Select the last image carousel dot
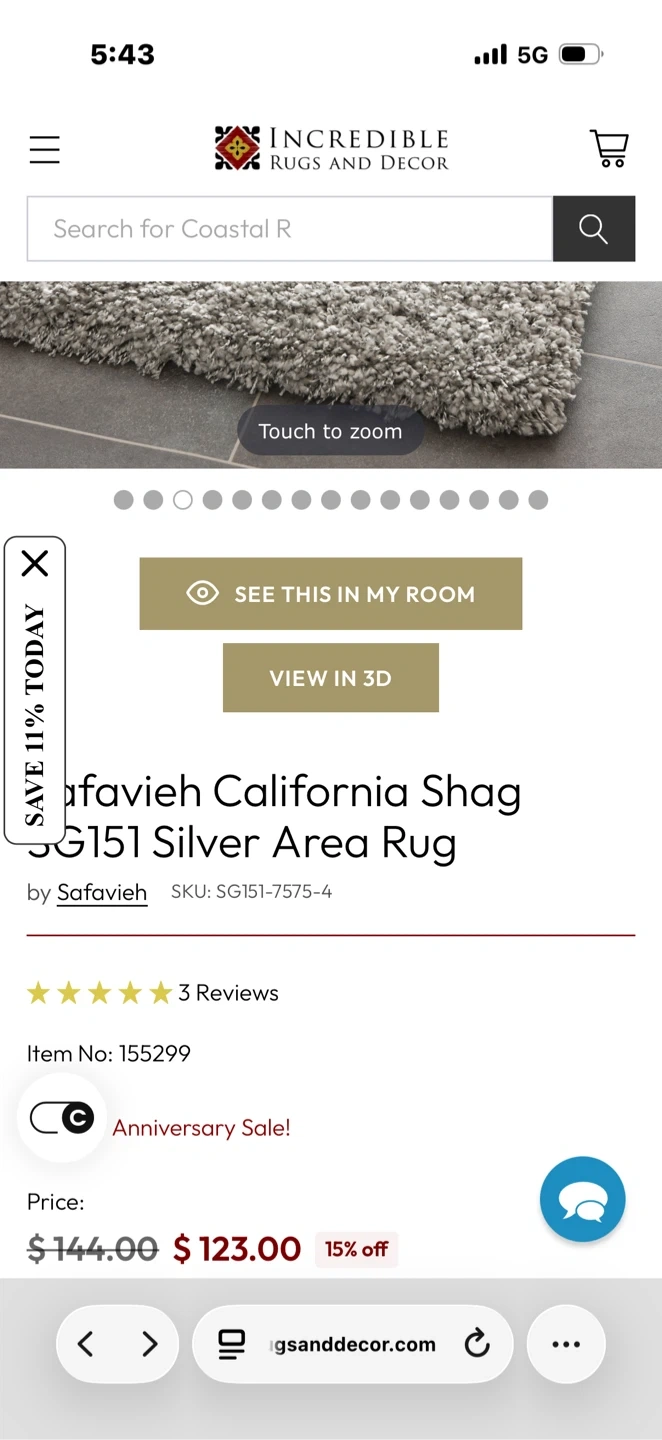The height and width of the screenshot is (1440, 662). pos(538,500)
